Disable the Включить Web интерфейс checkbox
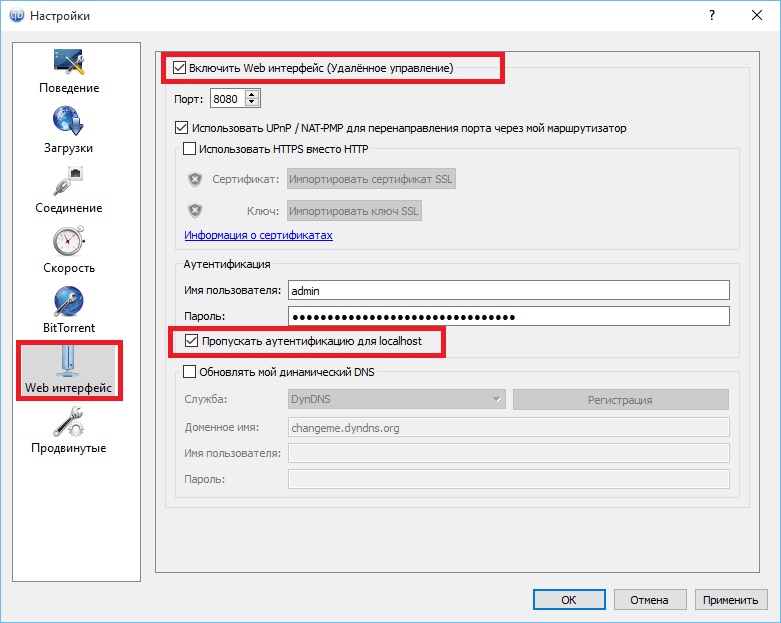Screen dimensions: 781x623 click(x=180, y=68)
